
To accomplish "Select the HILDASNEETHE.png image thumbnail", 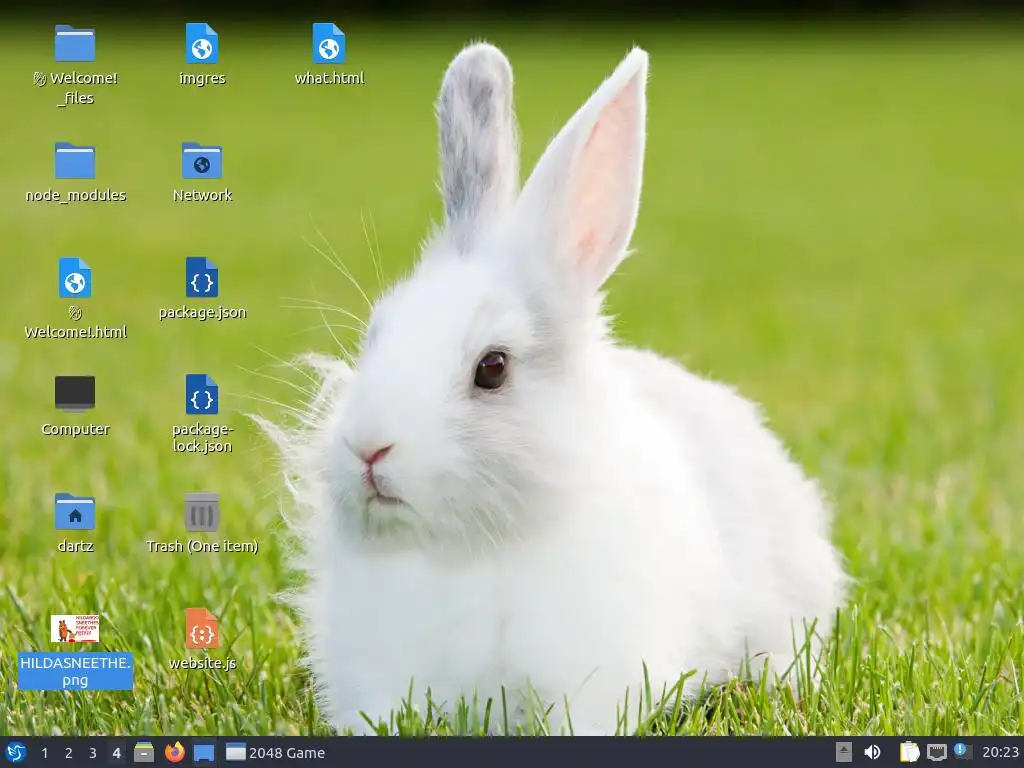I will 75,628.
